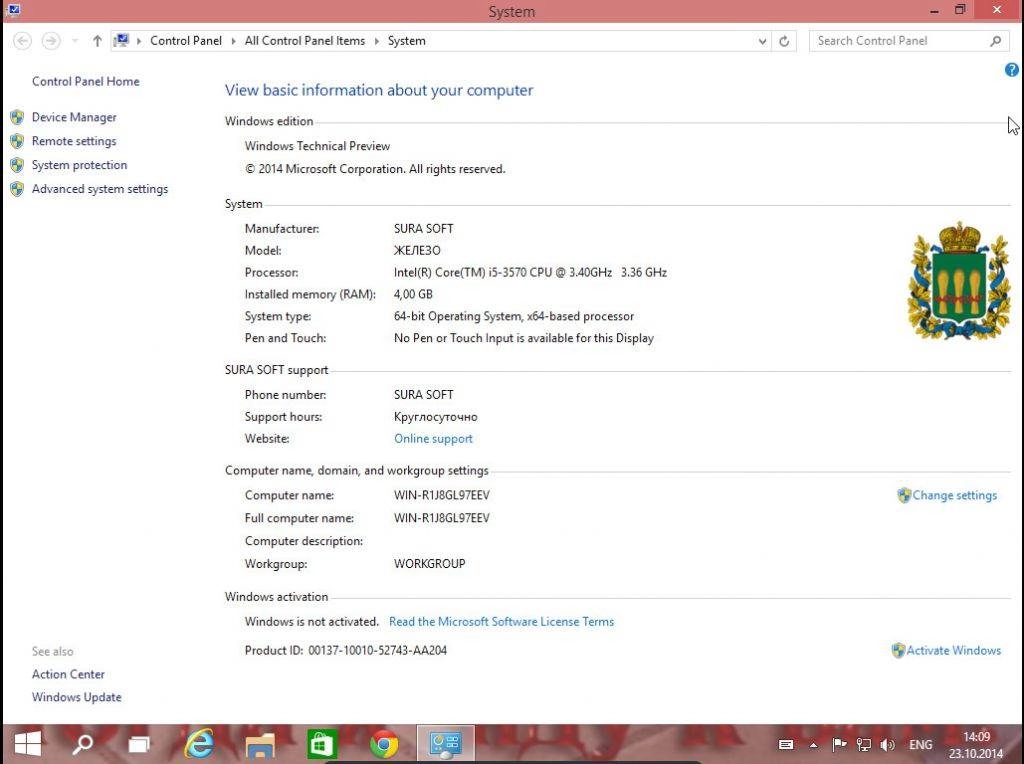
Task: Open the touch keyboard tray icon
Action: tap(786, 744)
